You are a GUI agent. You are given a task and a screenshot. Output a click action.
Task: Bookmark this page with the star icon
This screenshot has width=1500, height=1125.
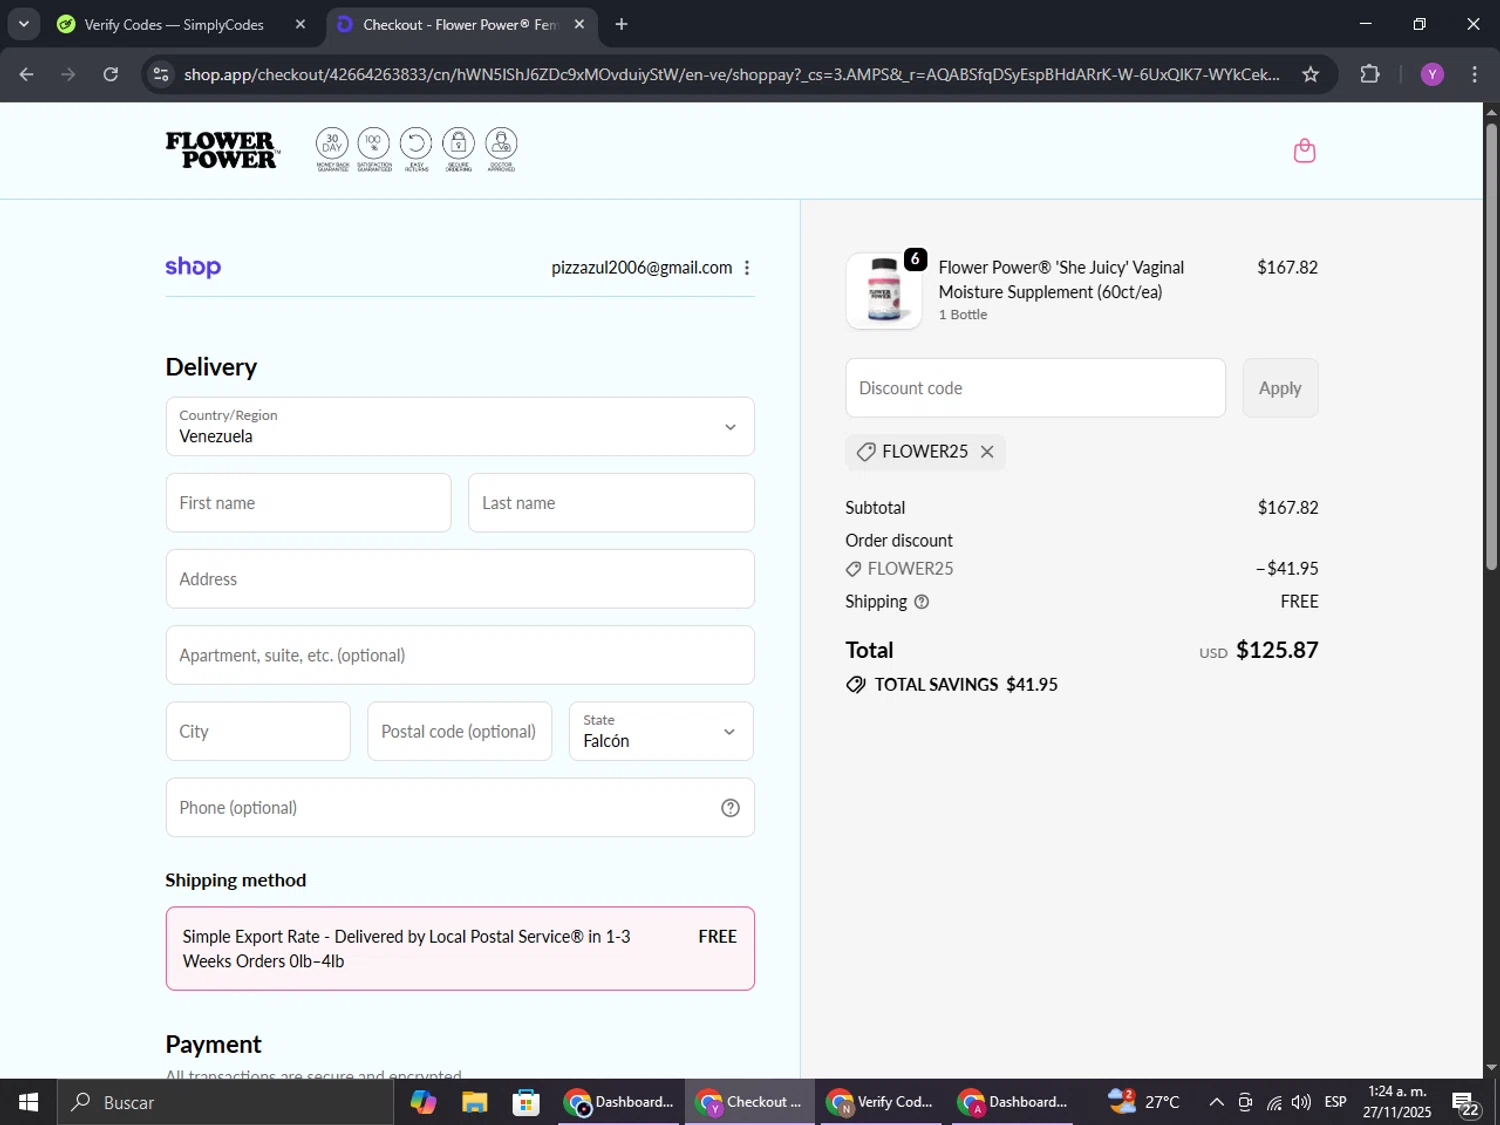pos(1310,74)
